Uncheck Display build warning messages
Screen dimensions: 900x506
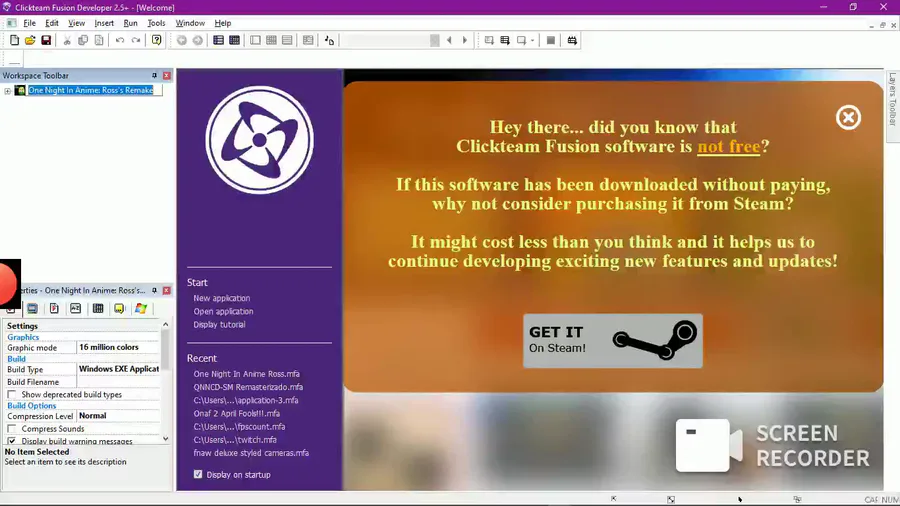tap(11, 441)
